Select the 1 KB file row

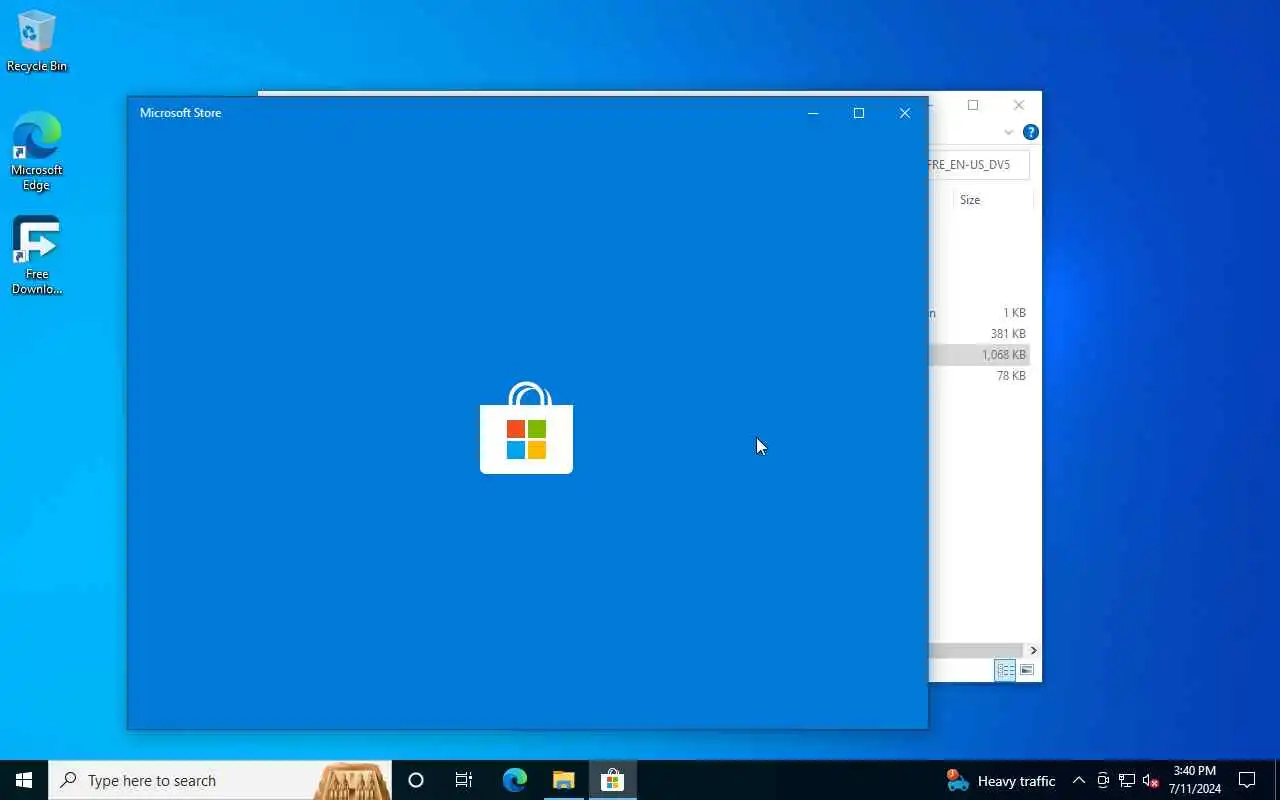coord(980,313)
